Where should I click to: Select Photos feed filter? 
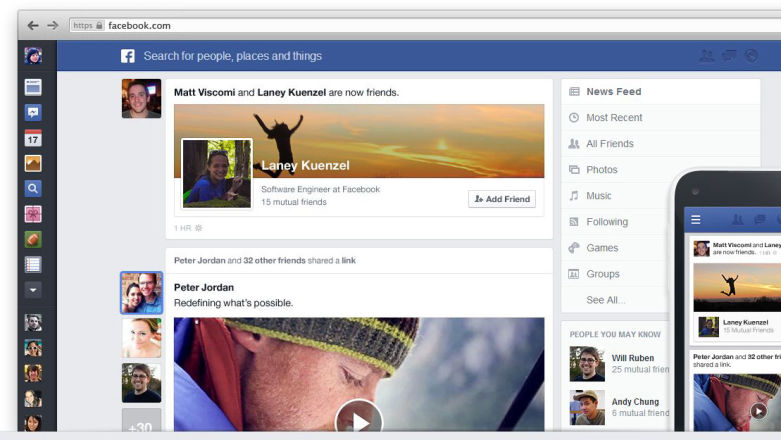click(618, 169)
